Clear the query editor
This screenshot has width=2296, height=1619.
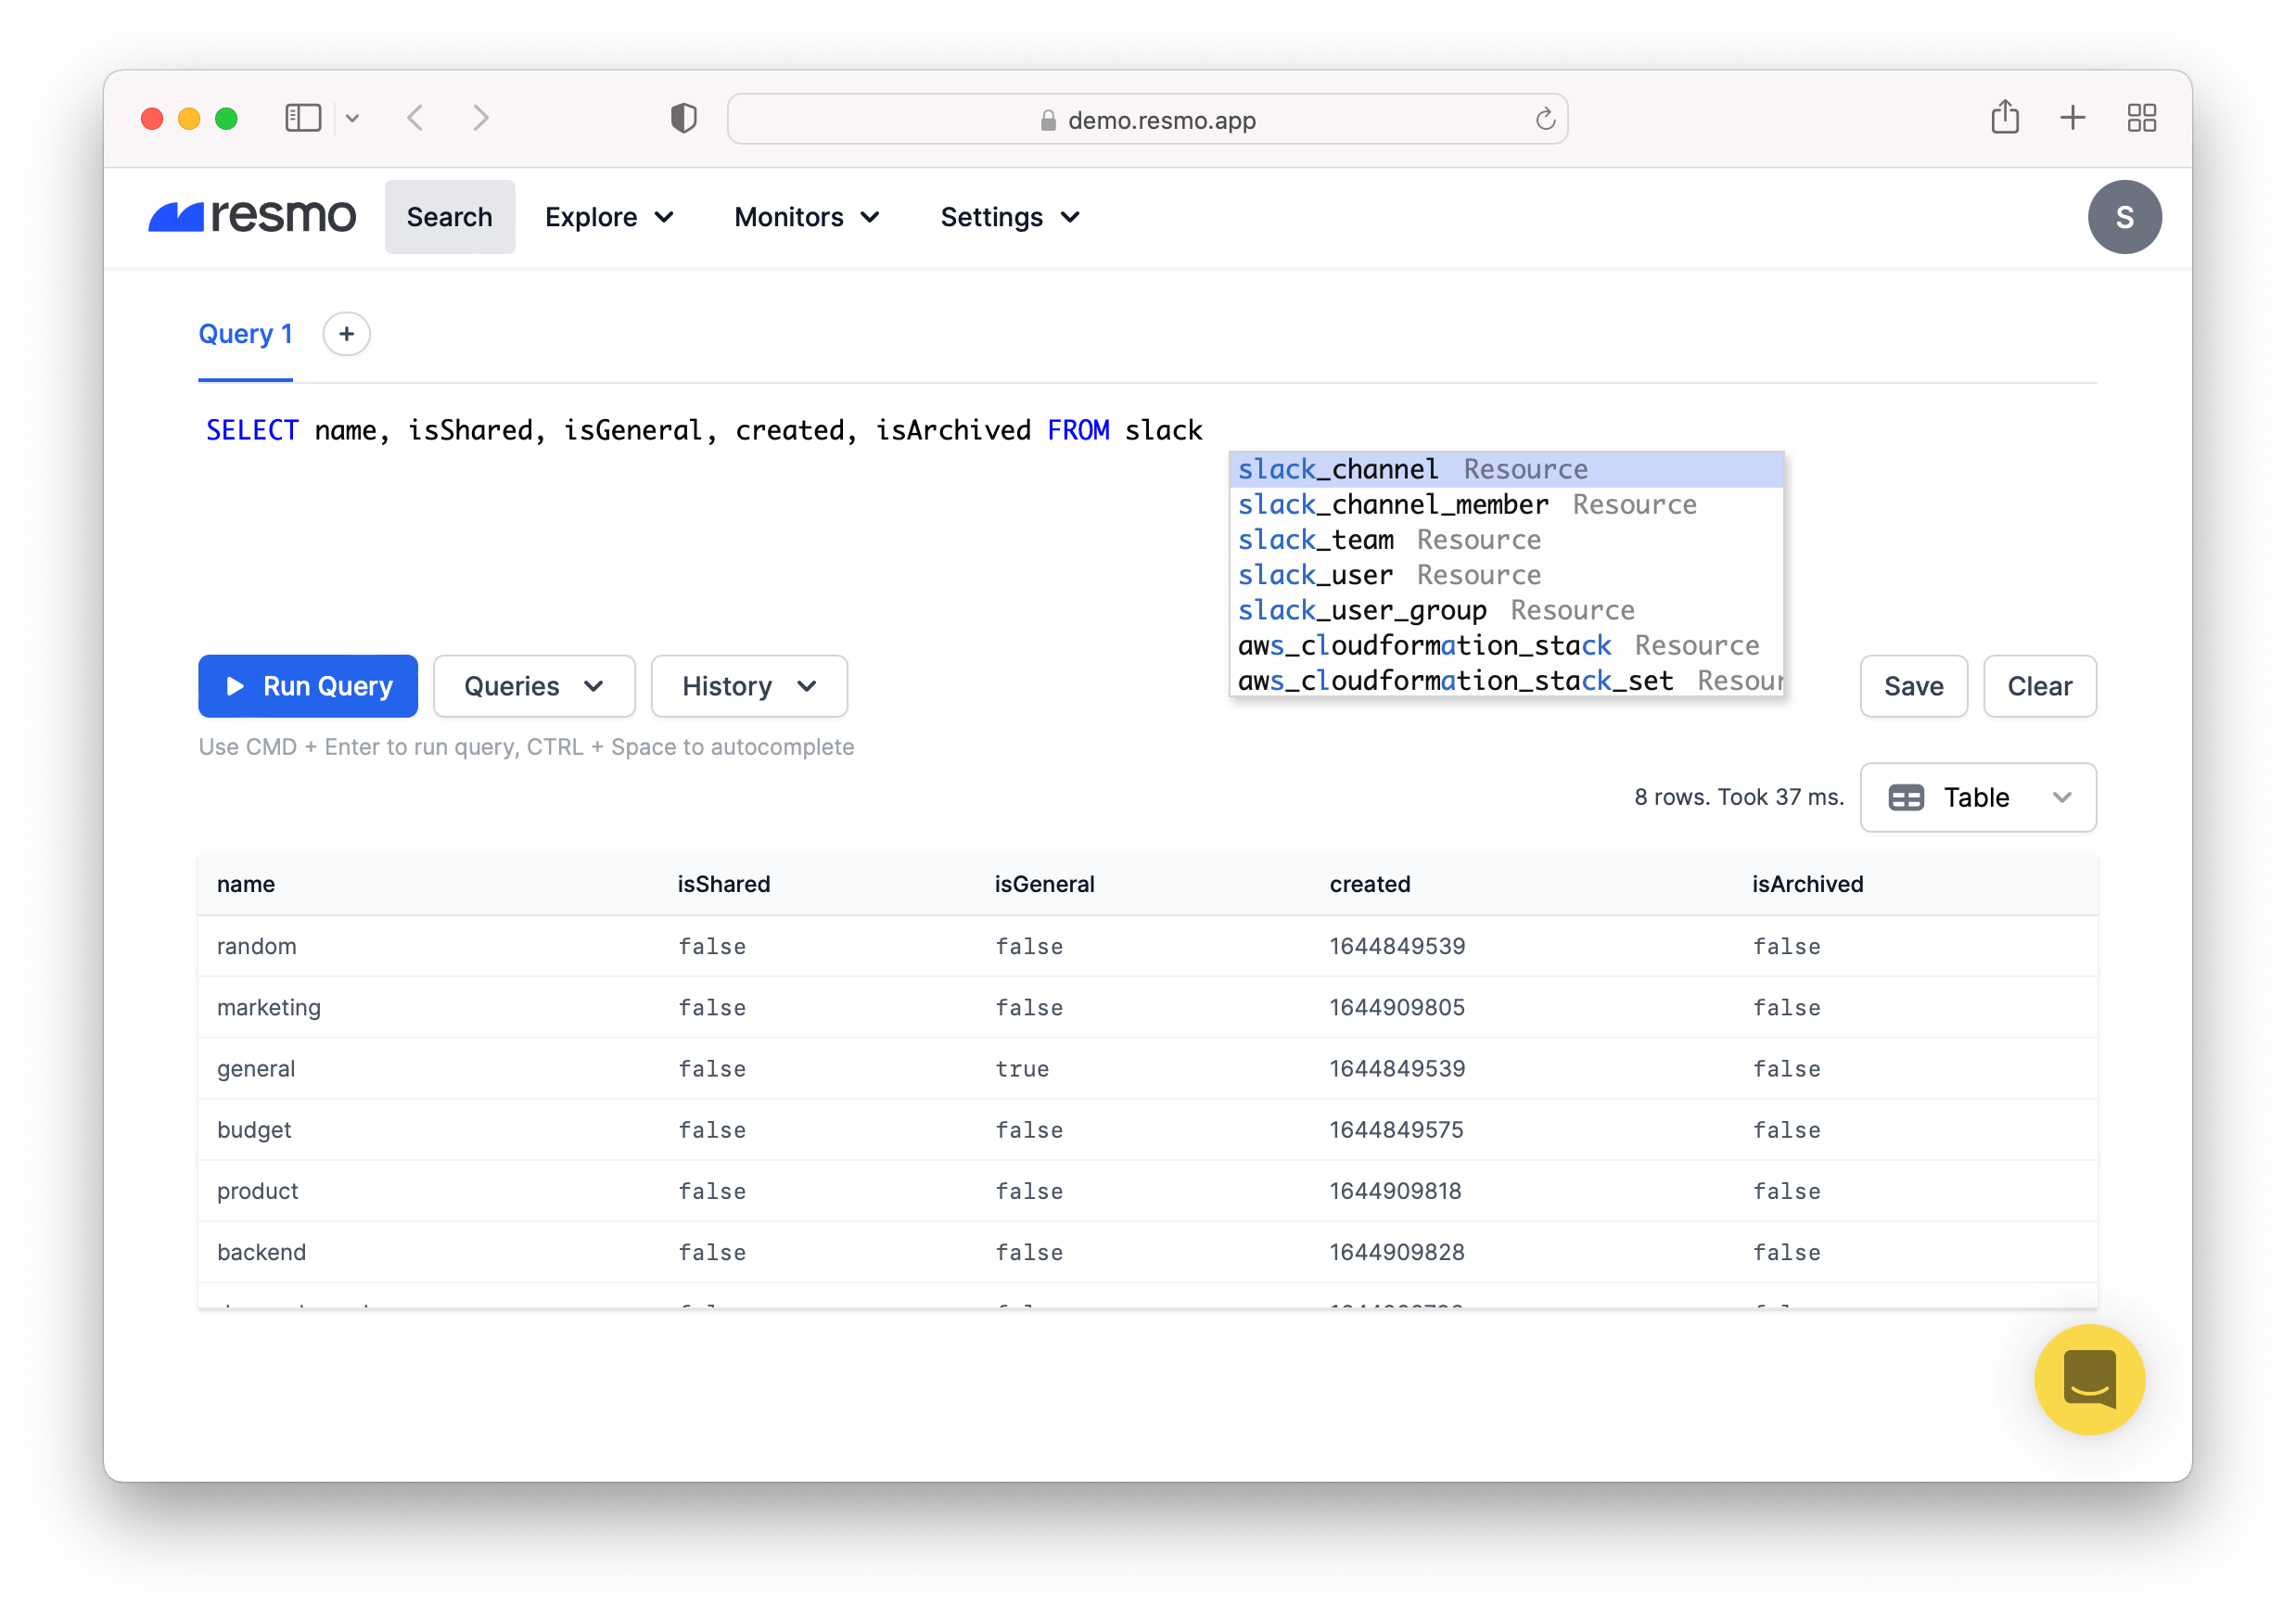pyautogui.click(x=2039, y=686)
